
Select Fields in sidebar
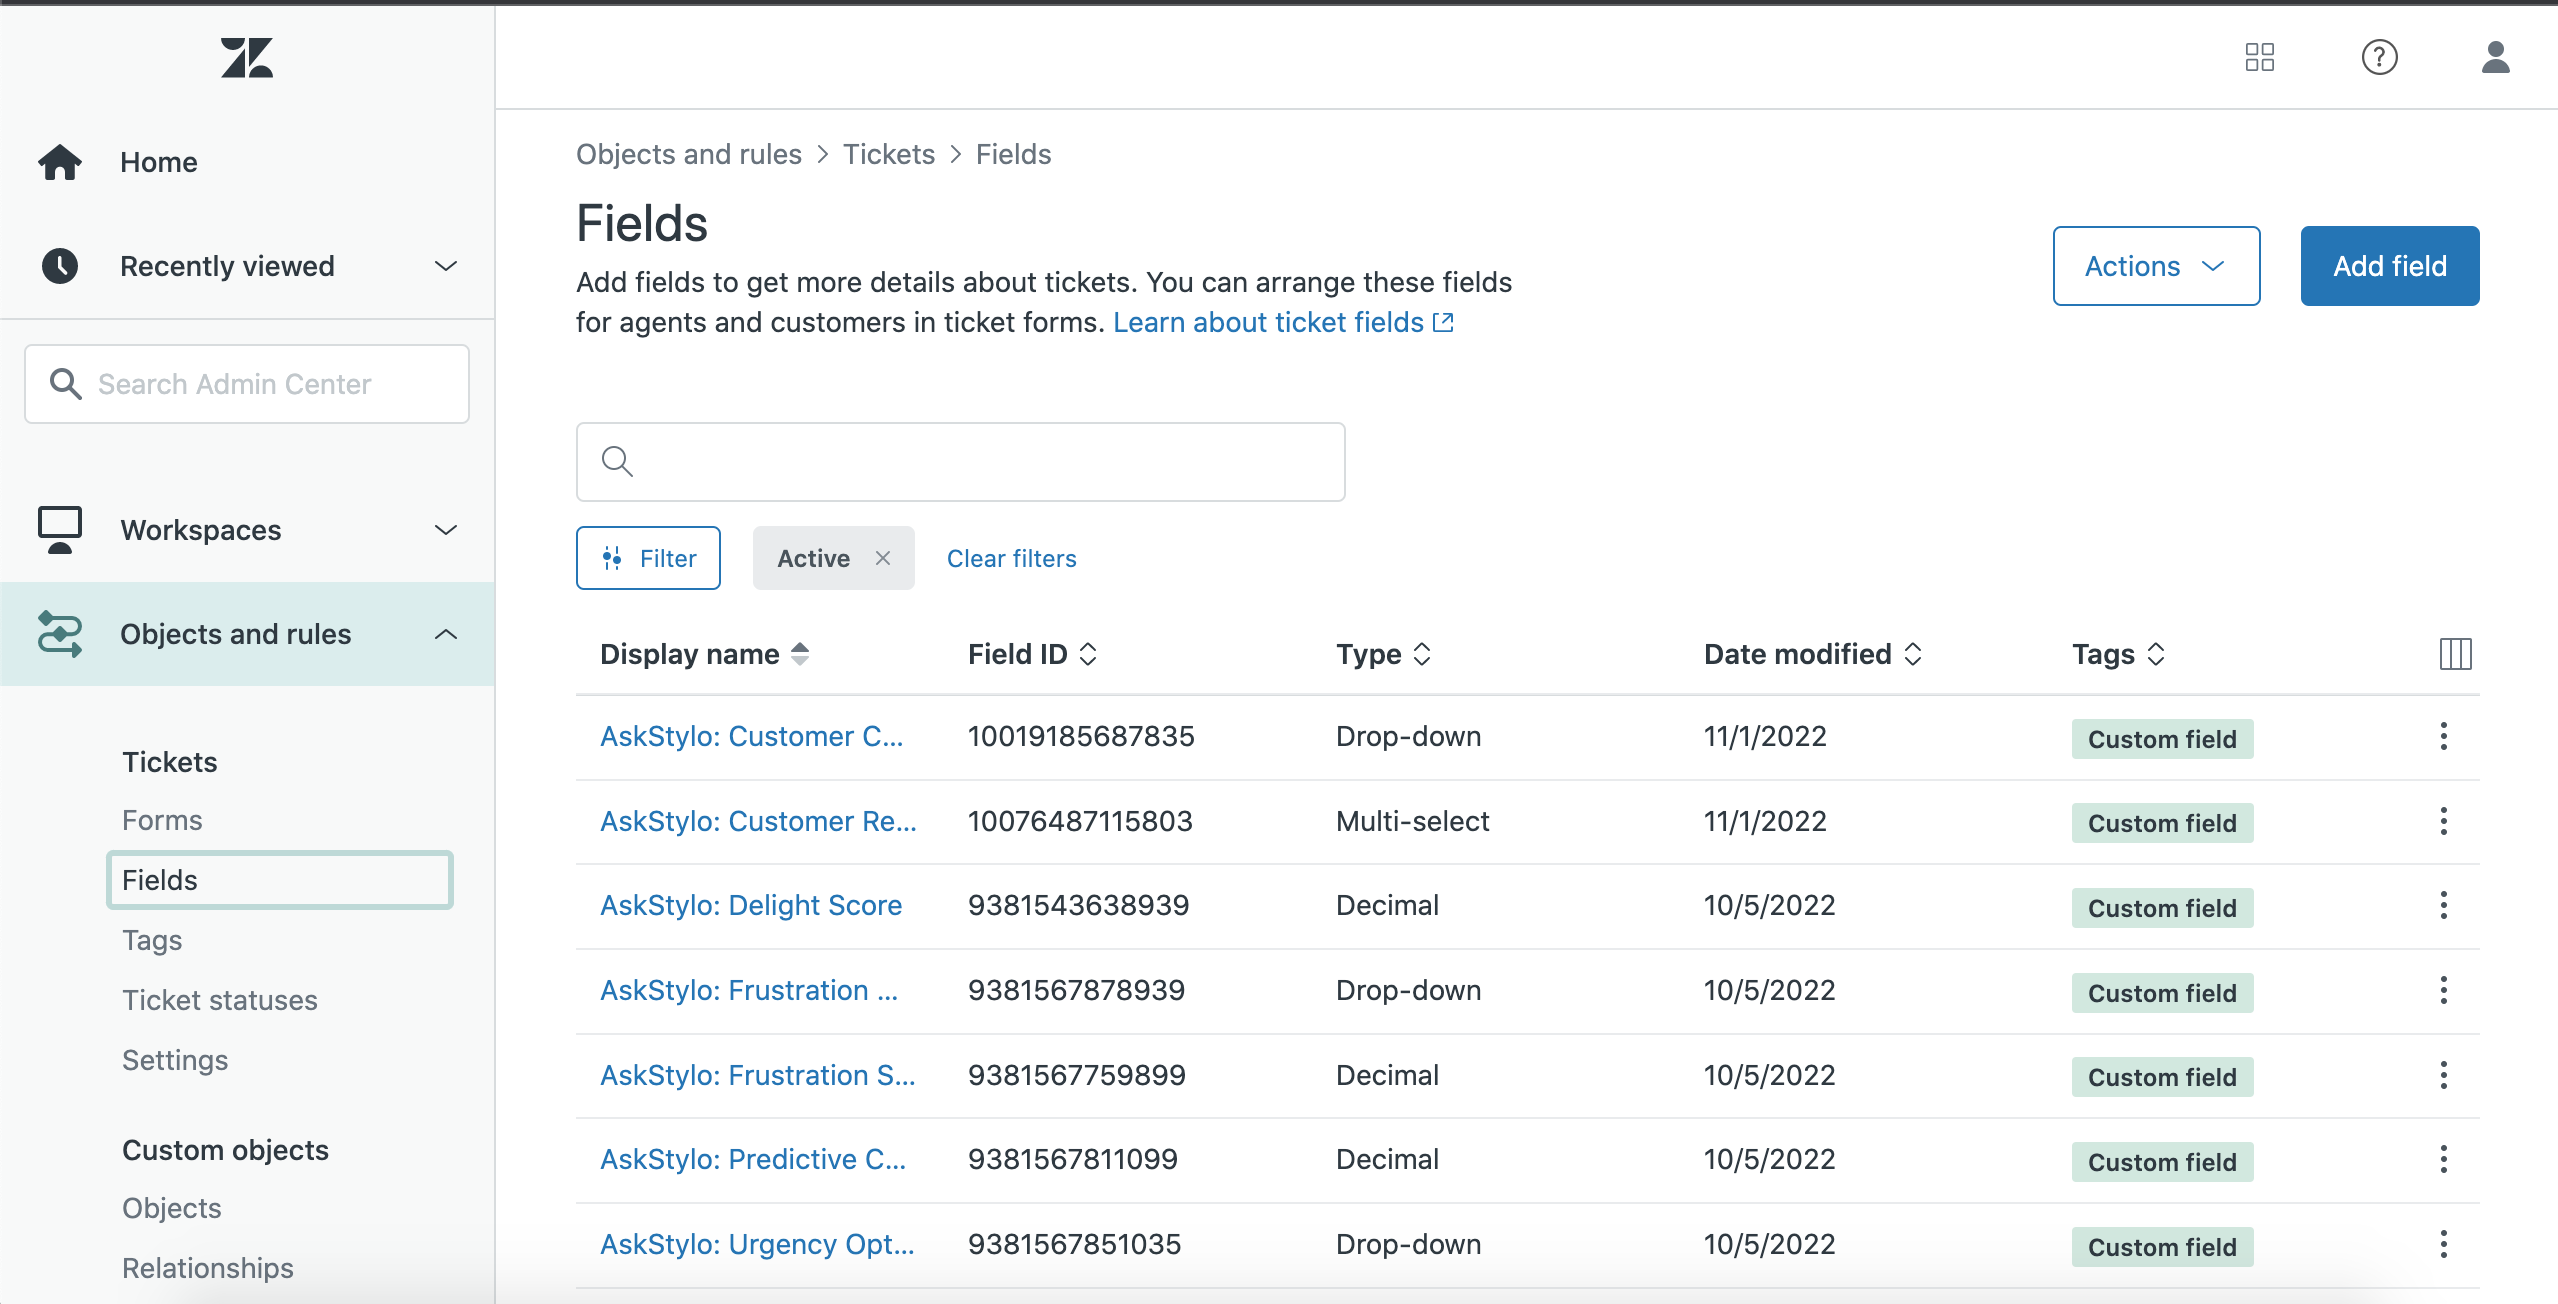coord(280,880)
